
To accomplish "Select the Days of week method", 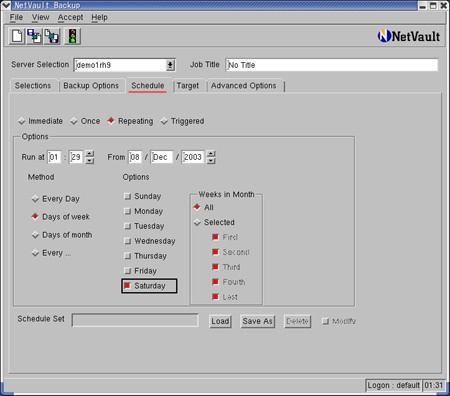I will (x=61, y=217).
